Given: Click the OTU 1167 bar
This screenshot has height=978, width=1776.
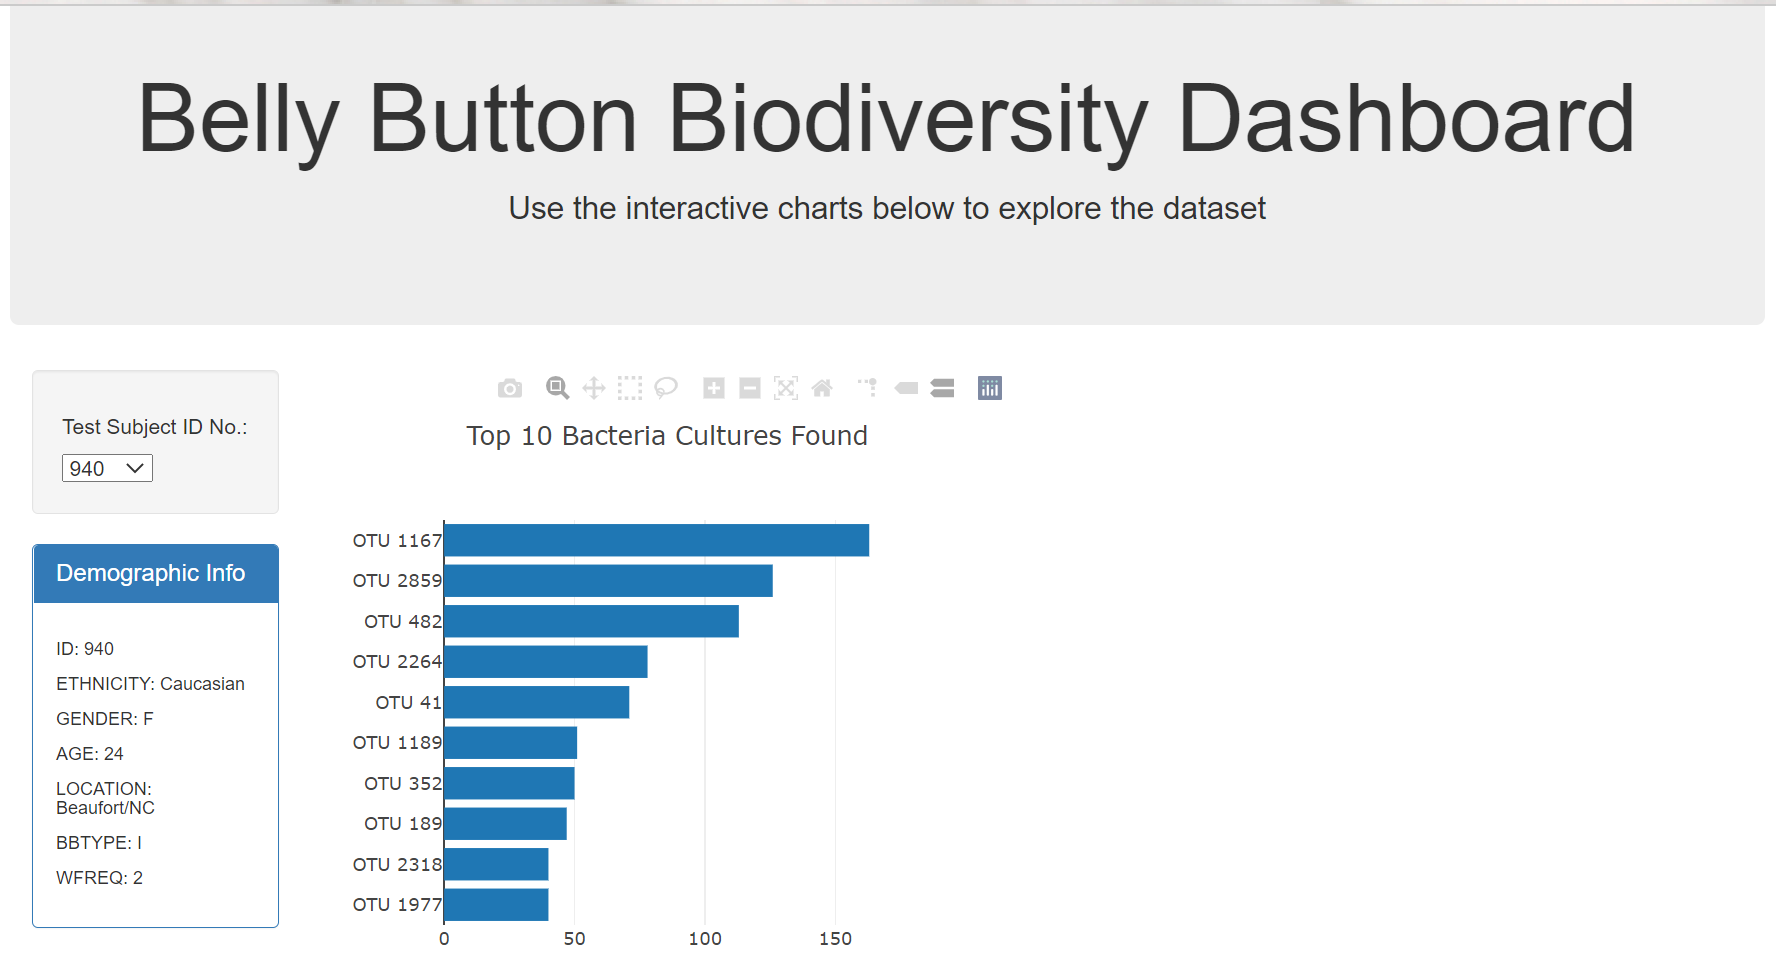Looking at the screenshot, I should pyautogui.click(x=650, y=539).
